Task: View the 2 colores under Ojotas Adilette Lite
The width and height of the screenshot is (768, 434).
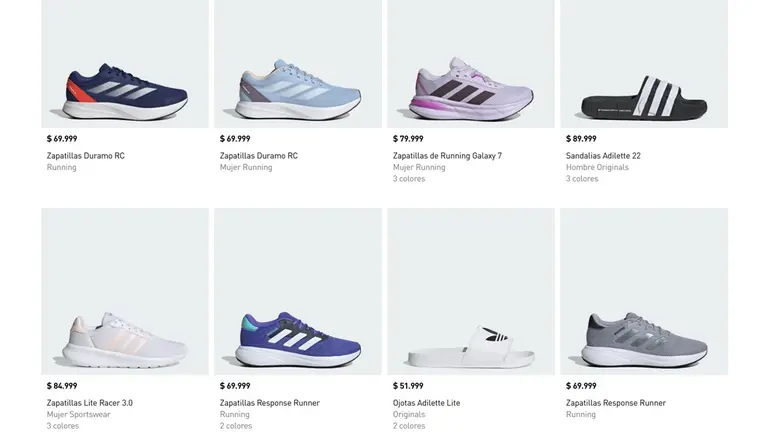Action: 409,426
